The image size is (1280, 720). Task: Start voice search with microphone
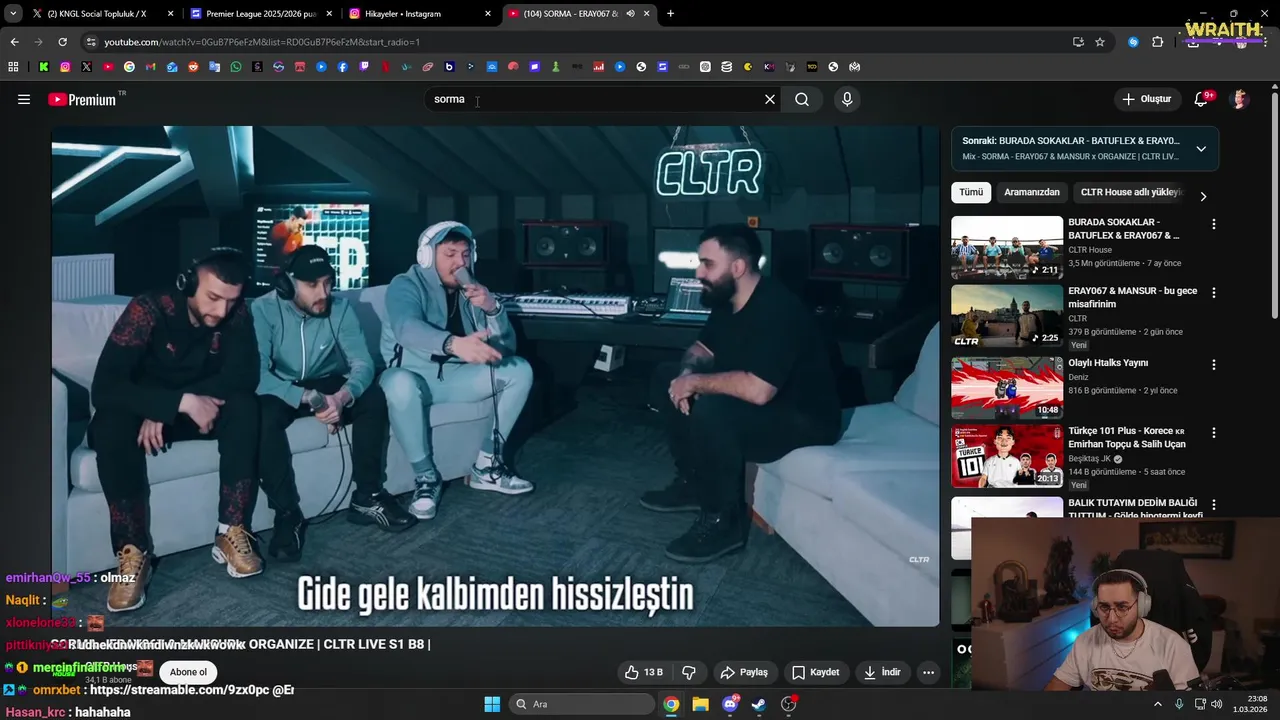coord(847,99)
